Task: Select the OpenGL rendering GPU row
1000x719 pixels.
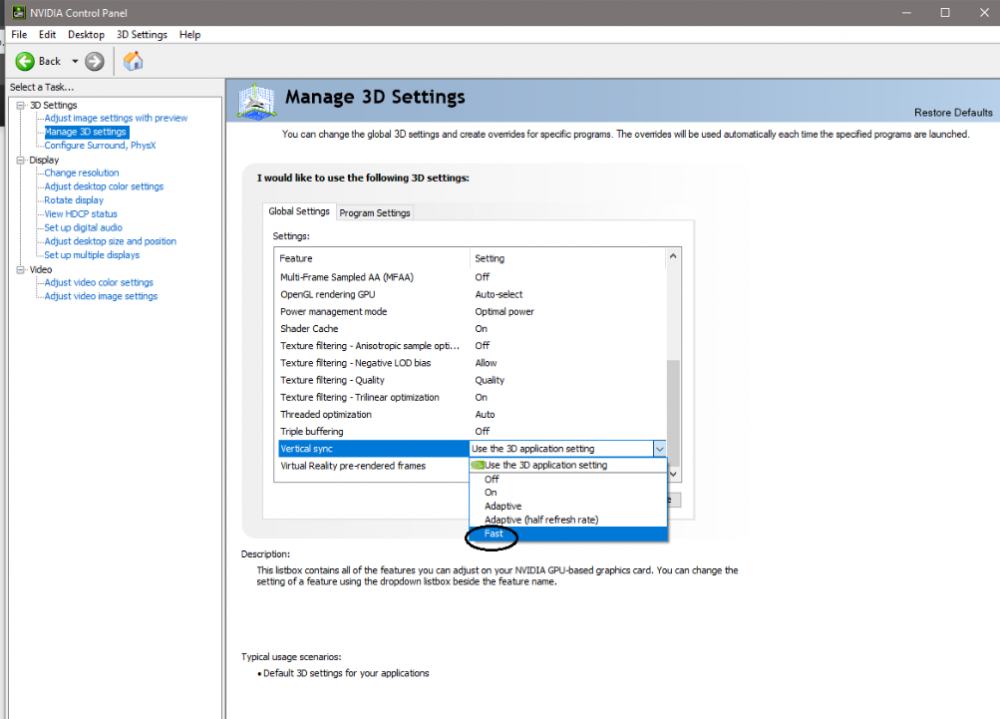Action: 472,295
